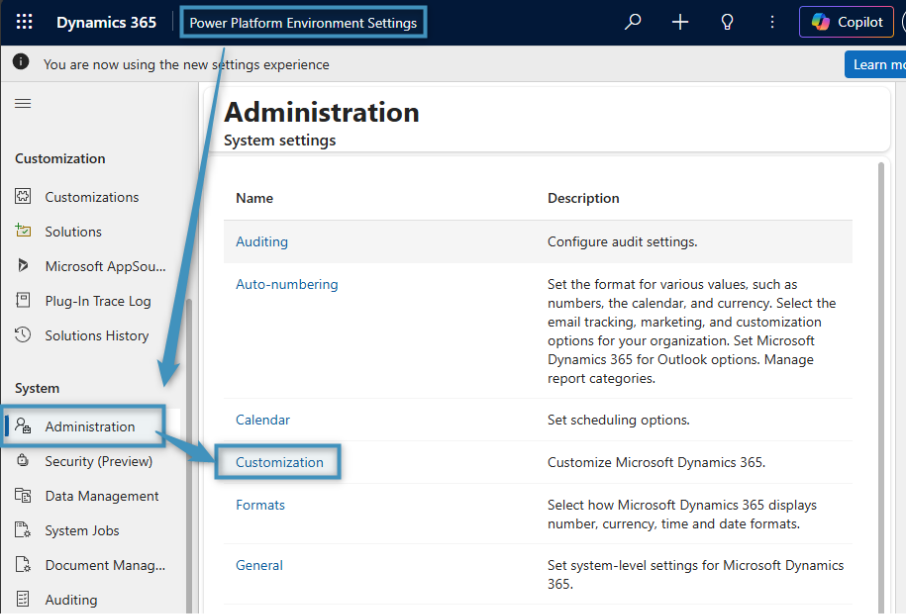Click the Administration person icon
The width and height of the screenshot is (906, 615).
23,426
